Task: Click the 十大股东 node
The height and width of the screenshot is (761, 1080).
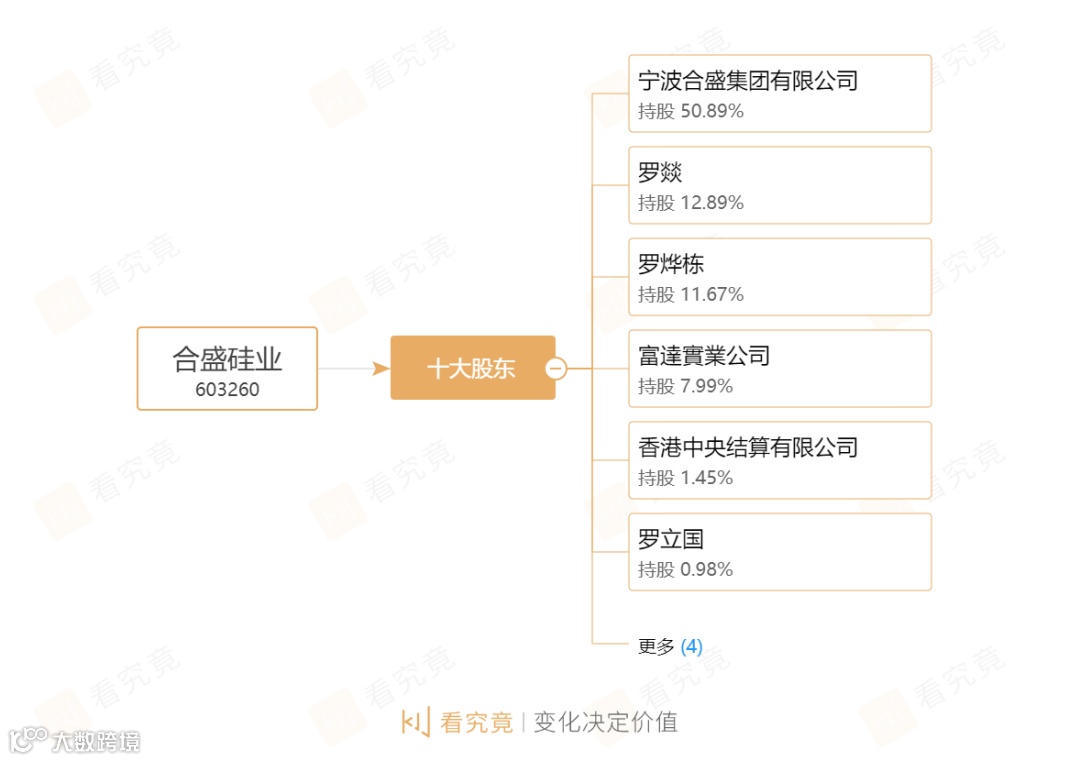Action: [x=471, y=368]
